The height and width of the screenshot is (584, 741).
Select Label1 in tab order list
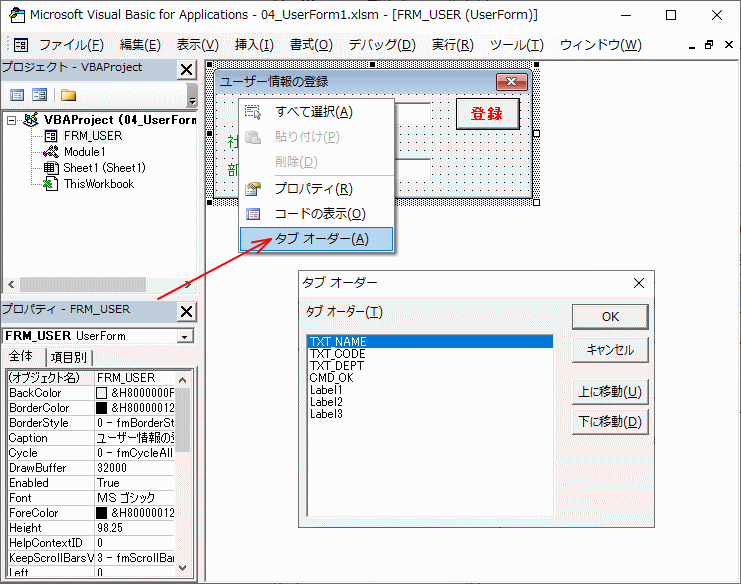tap(430, 390)
